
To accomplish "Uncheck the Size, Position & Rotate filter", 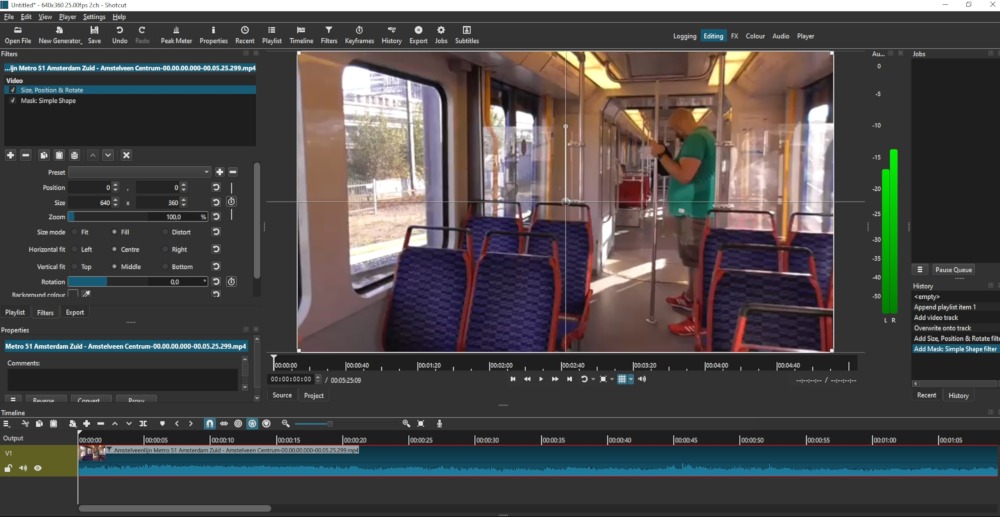I will coord(13,90).
